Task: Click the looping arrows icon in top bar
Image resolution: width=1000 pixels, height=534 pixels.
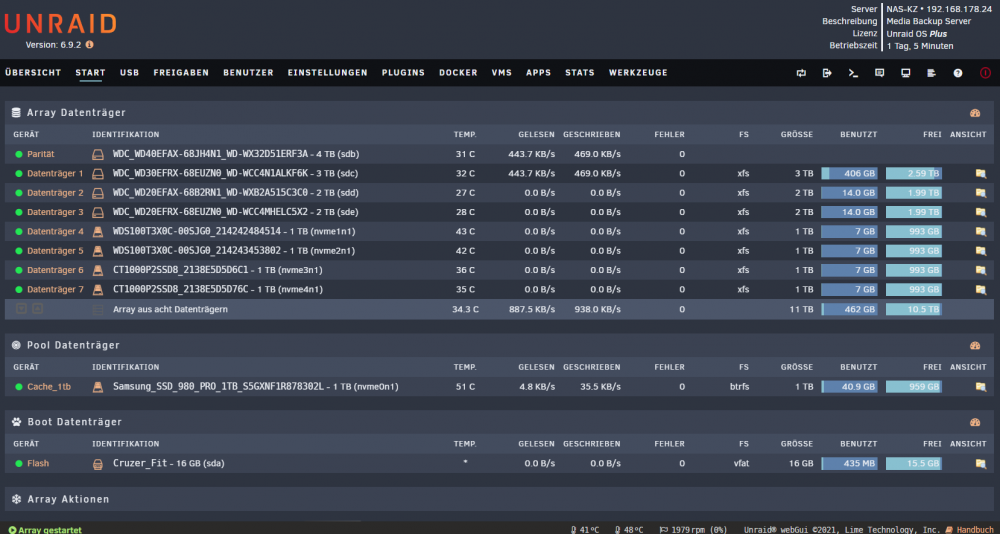Action: pyautogui.click(x=801, y=73)
